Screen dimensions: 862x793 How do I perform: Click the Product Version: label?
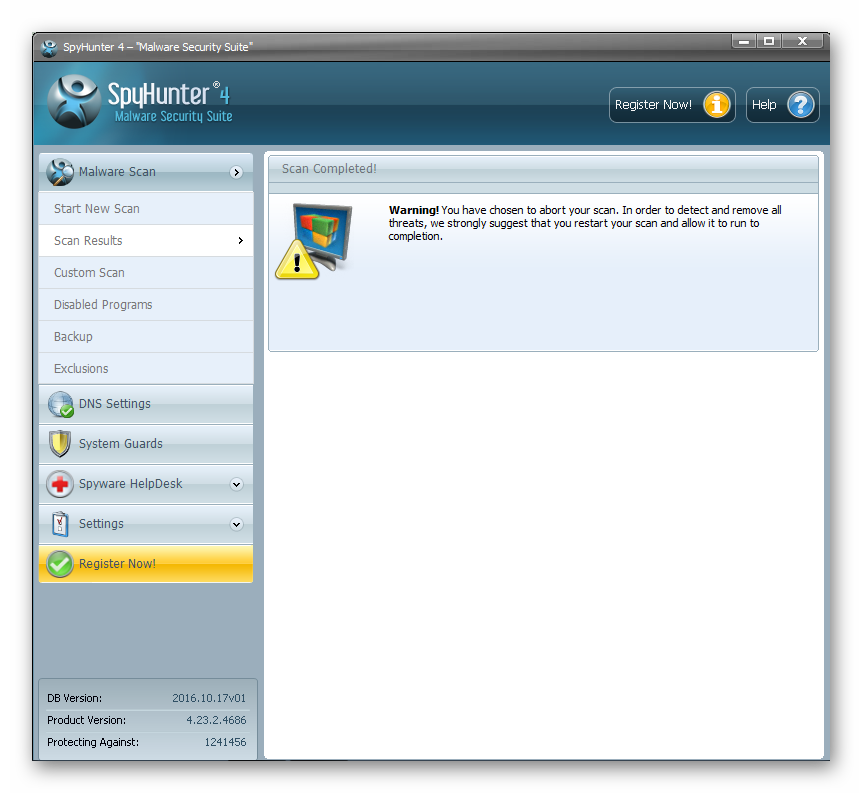point(86,720)
